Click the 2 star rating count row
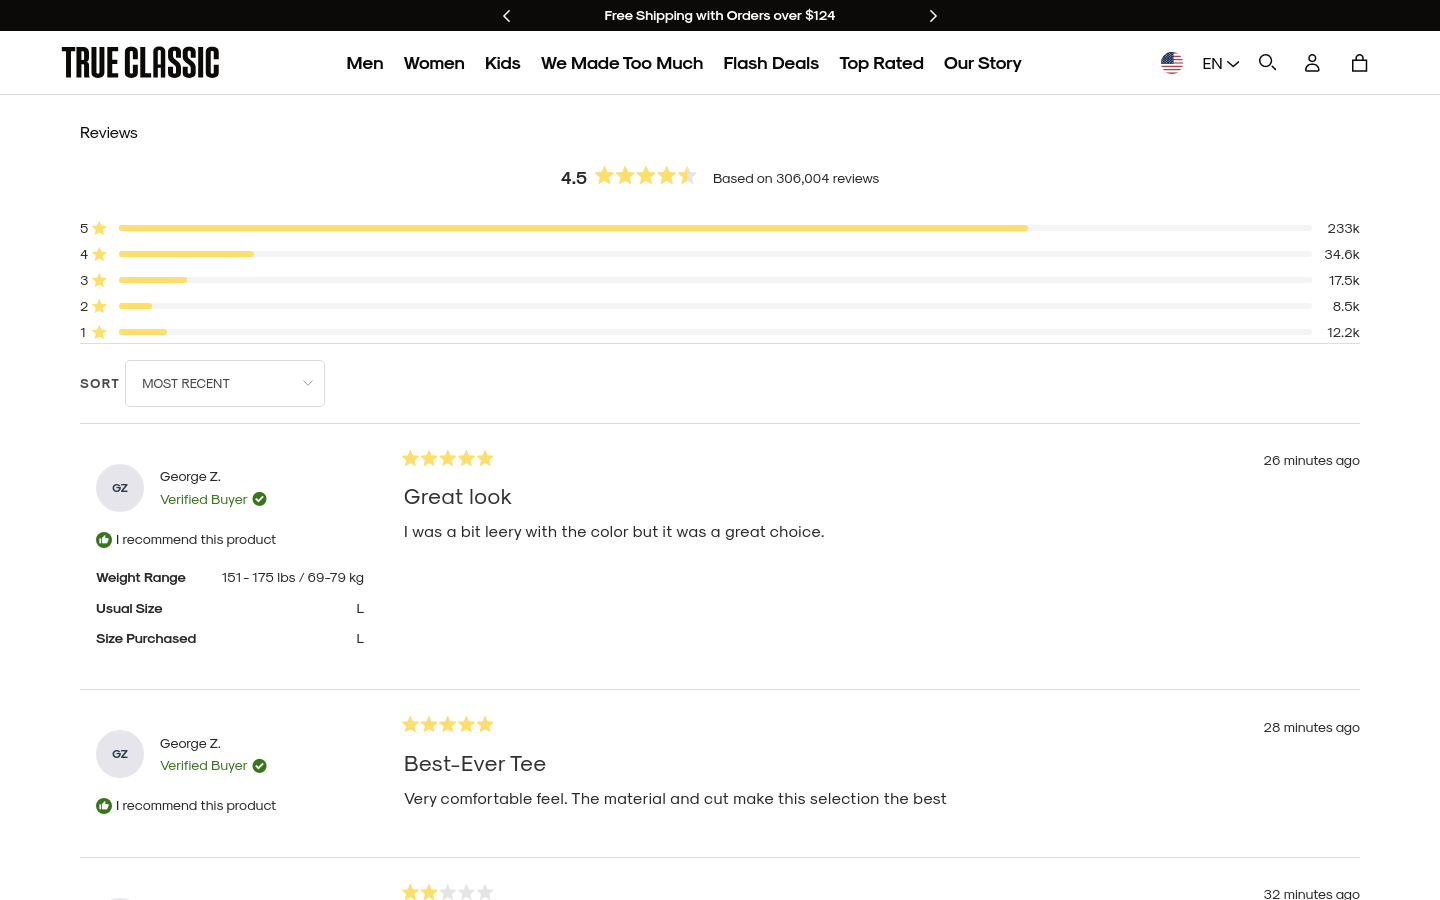This screenshot has width=1440, height=900. 720,306
